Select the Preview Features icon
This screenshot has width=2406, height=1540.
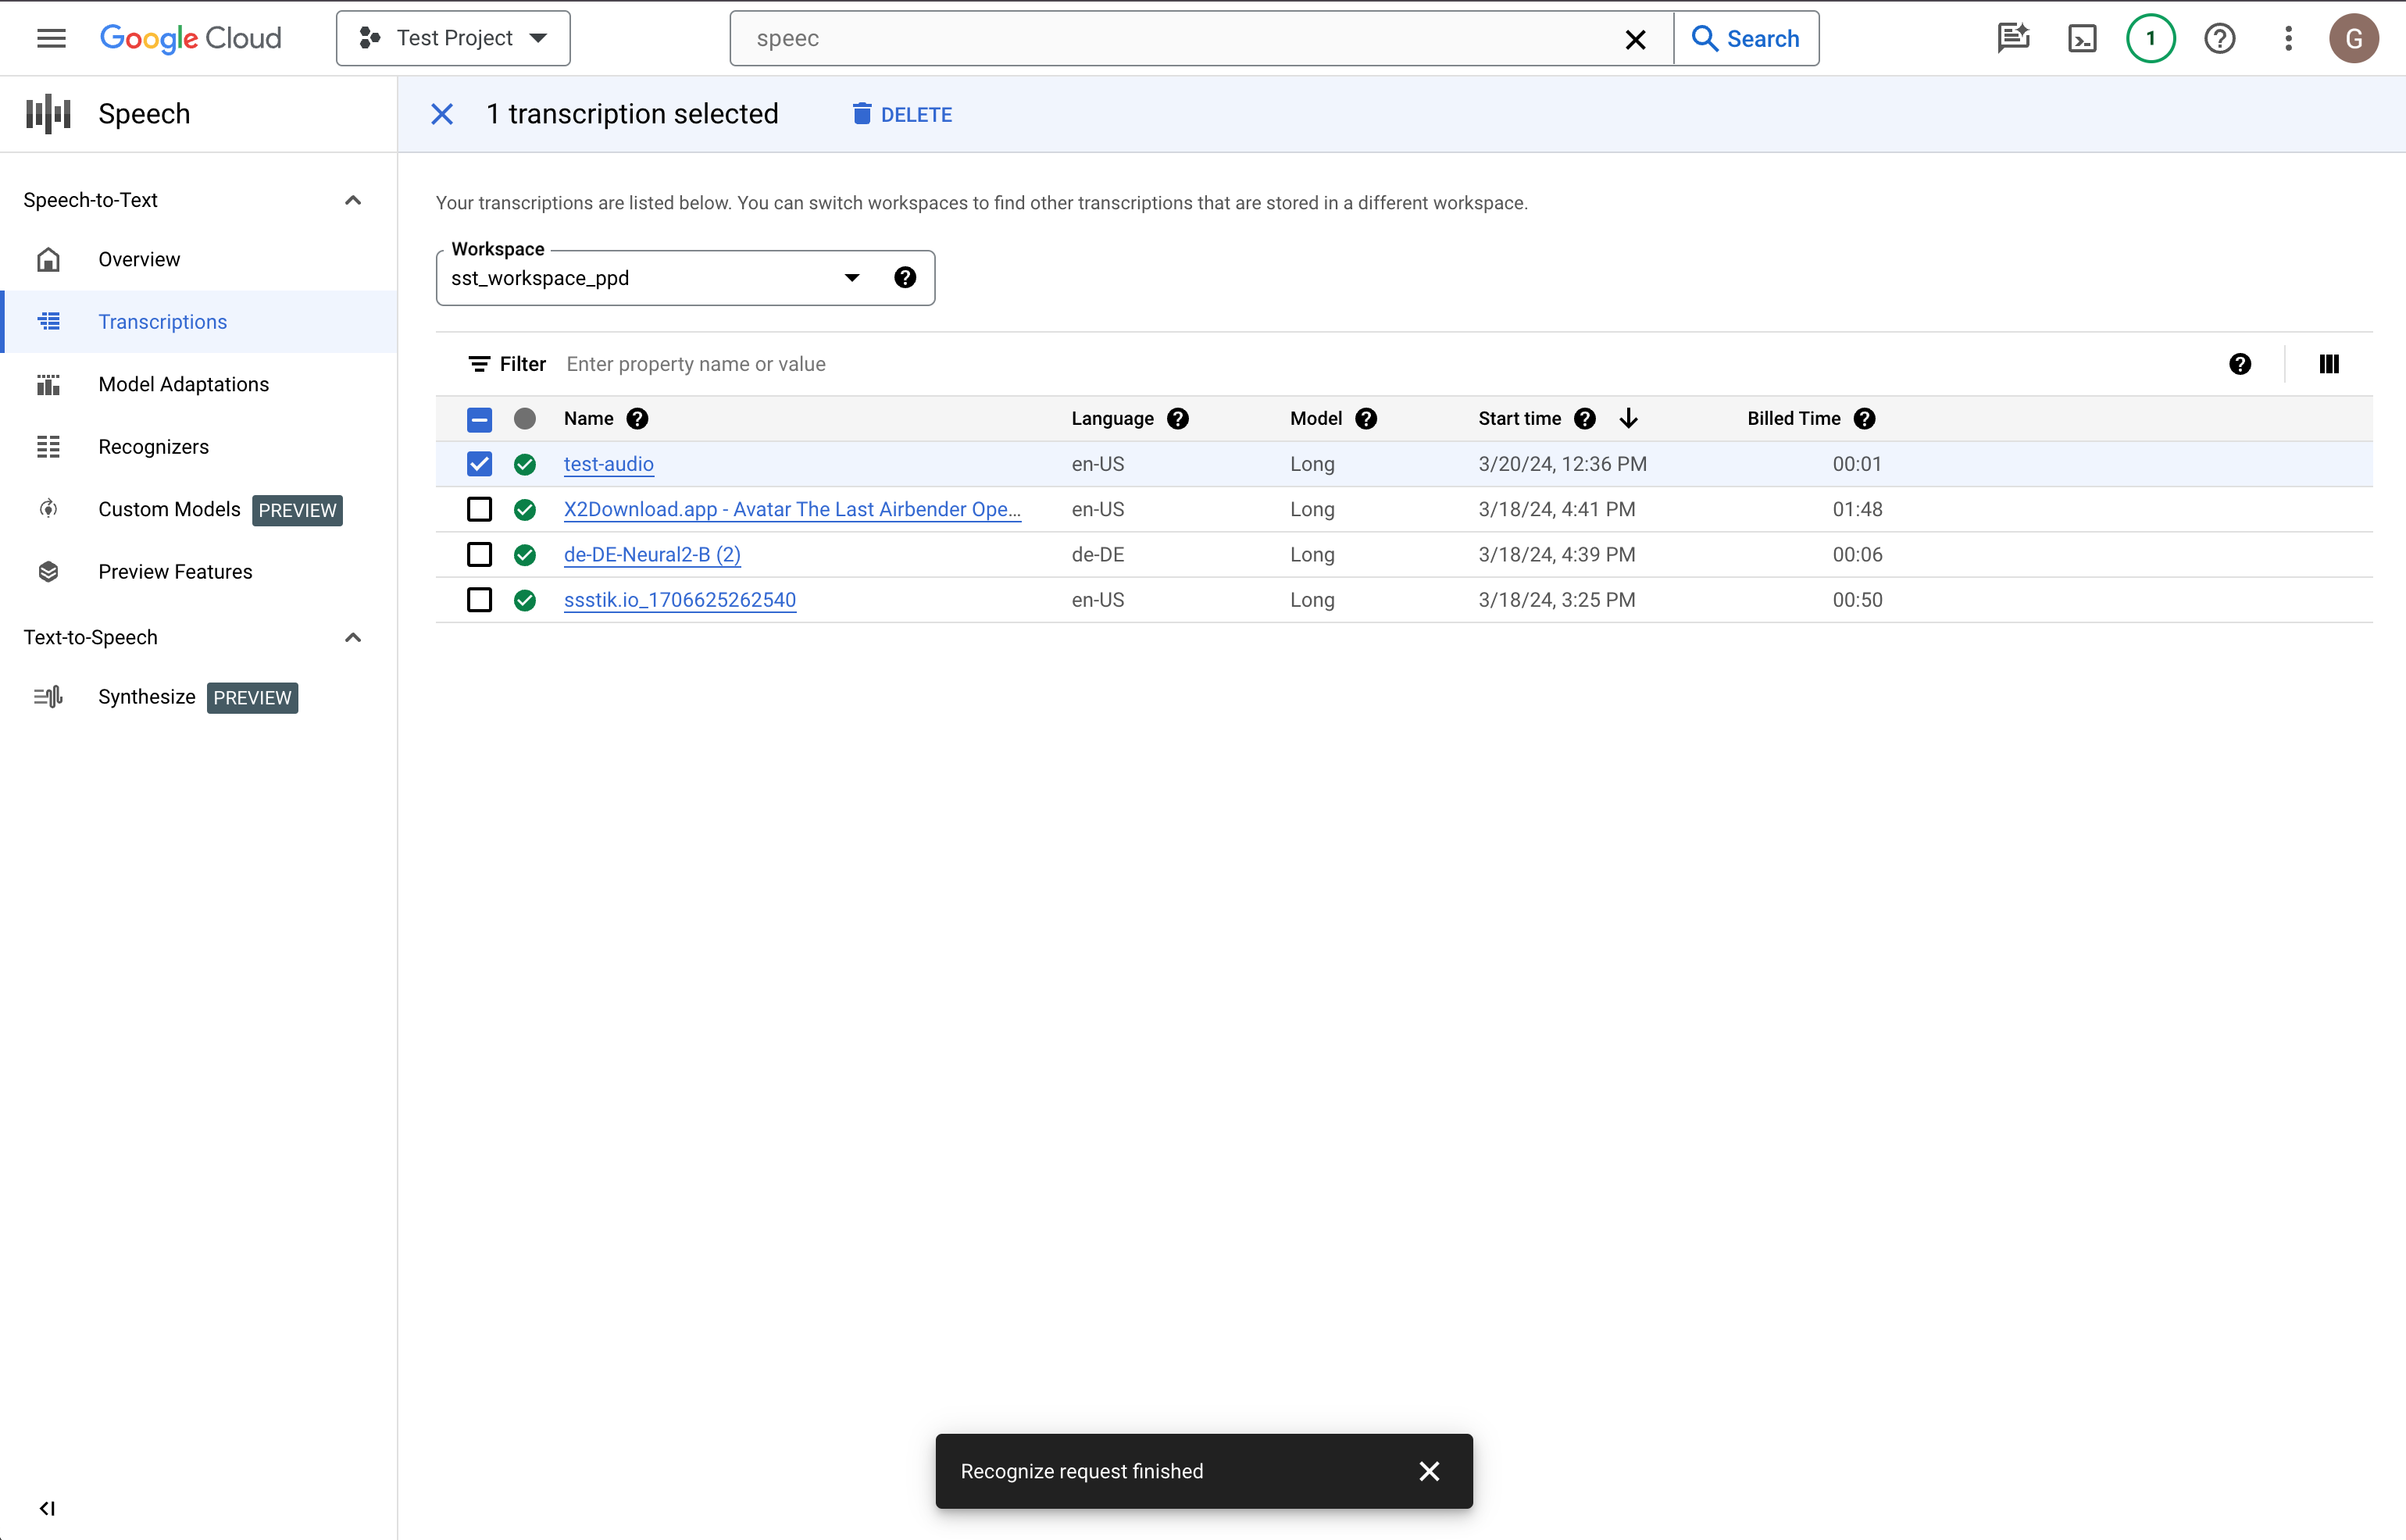tap(49, 572)
